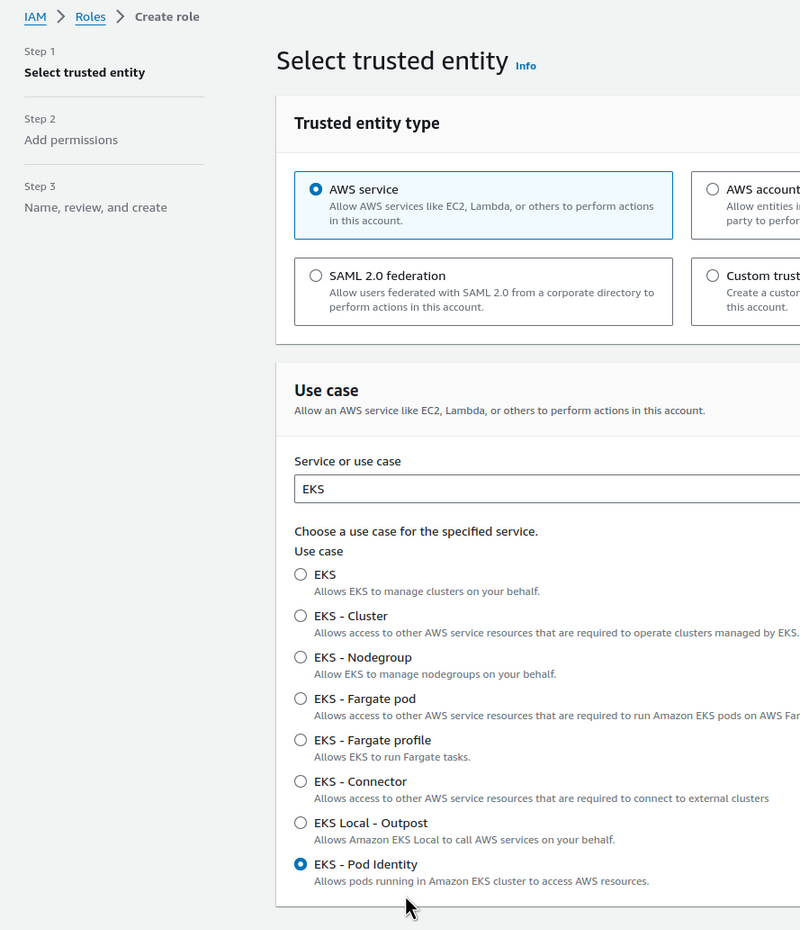800x930 pixels.
Task: Click the EKS - Pod Identity radio button
Action: pyautogui.click(x=301, y=865)
